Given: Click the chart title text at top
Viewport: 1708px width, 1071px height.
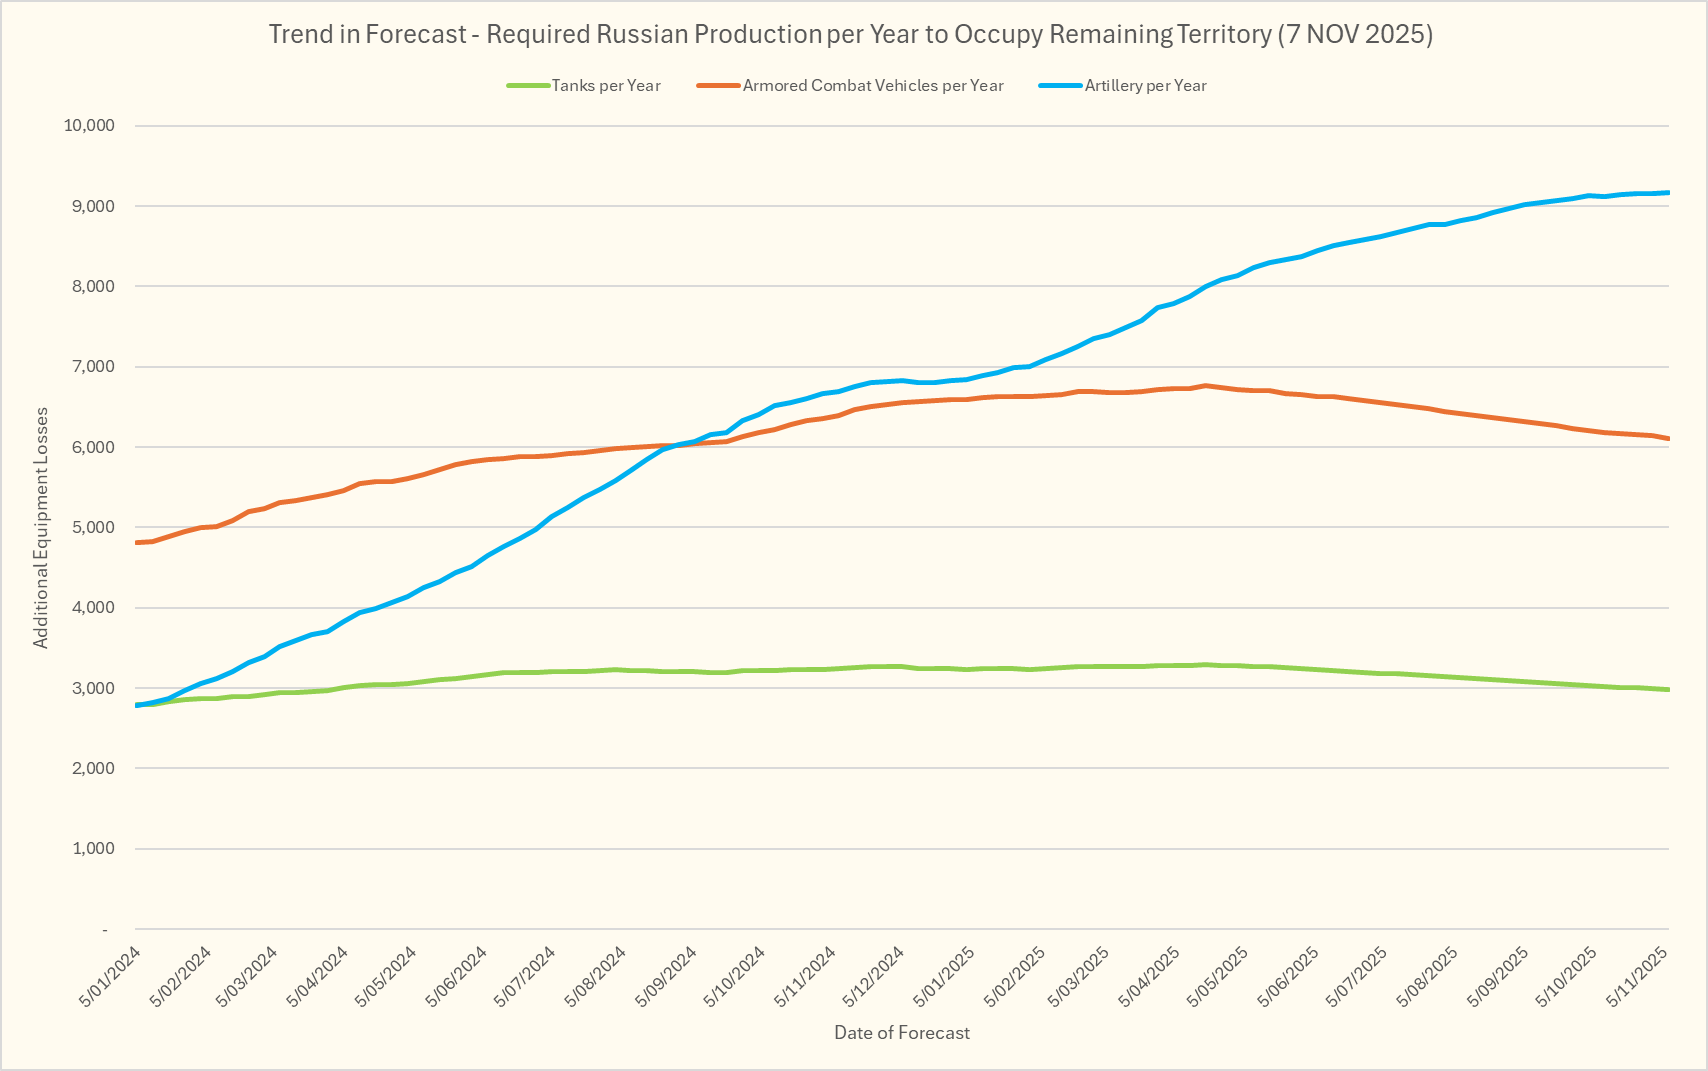Looking at the screenshot, I should tap(850, 34).
